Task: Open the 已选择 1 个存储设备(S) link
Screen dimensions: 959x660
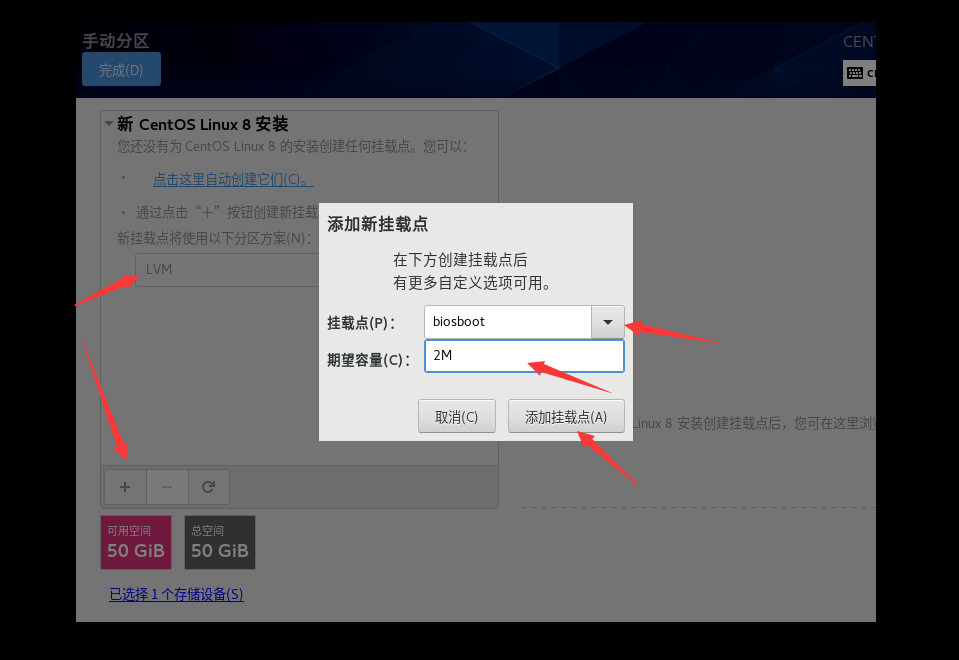Action: (x=176, y=594)
